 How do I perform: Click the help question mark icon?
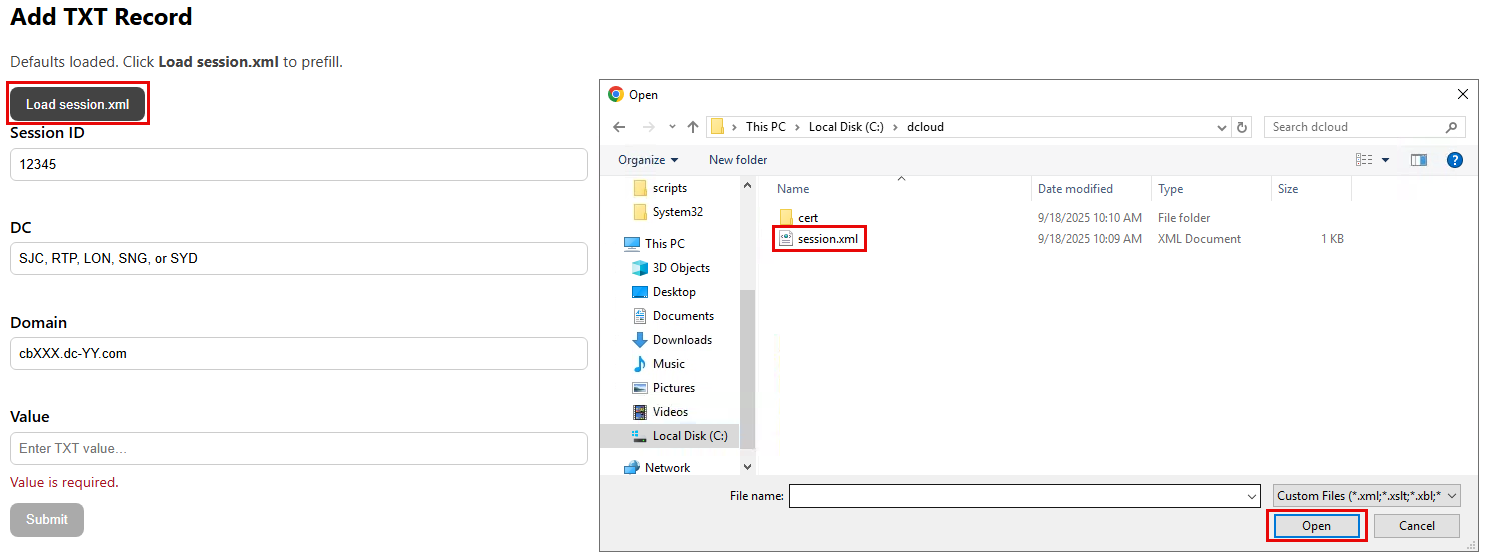[x=1455, y=160]
